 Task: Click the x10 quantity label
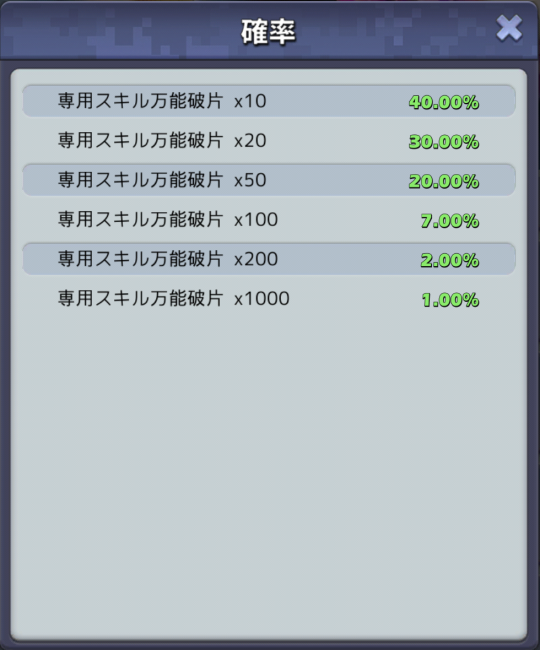[250, 101]
